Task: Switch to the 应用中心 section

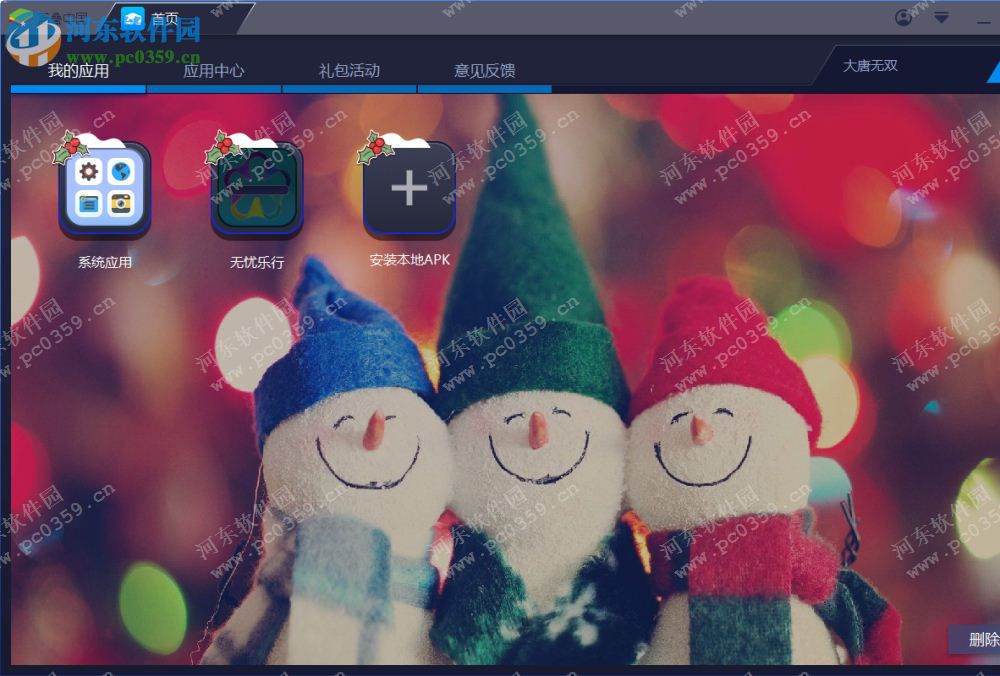Action: point(213,70)
